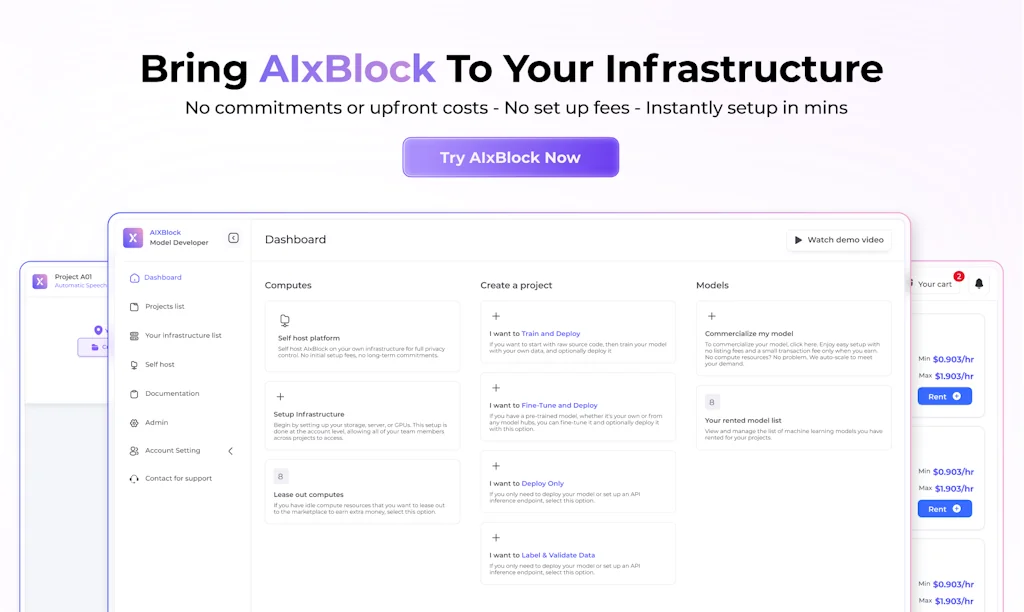Image resolution: width=1024 pixels, height=612 pixels.
Task: Click the play icon on Watch demo video
Action: point(798,240)
